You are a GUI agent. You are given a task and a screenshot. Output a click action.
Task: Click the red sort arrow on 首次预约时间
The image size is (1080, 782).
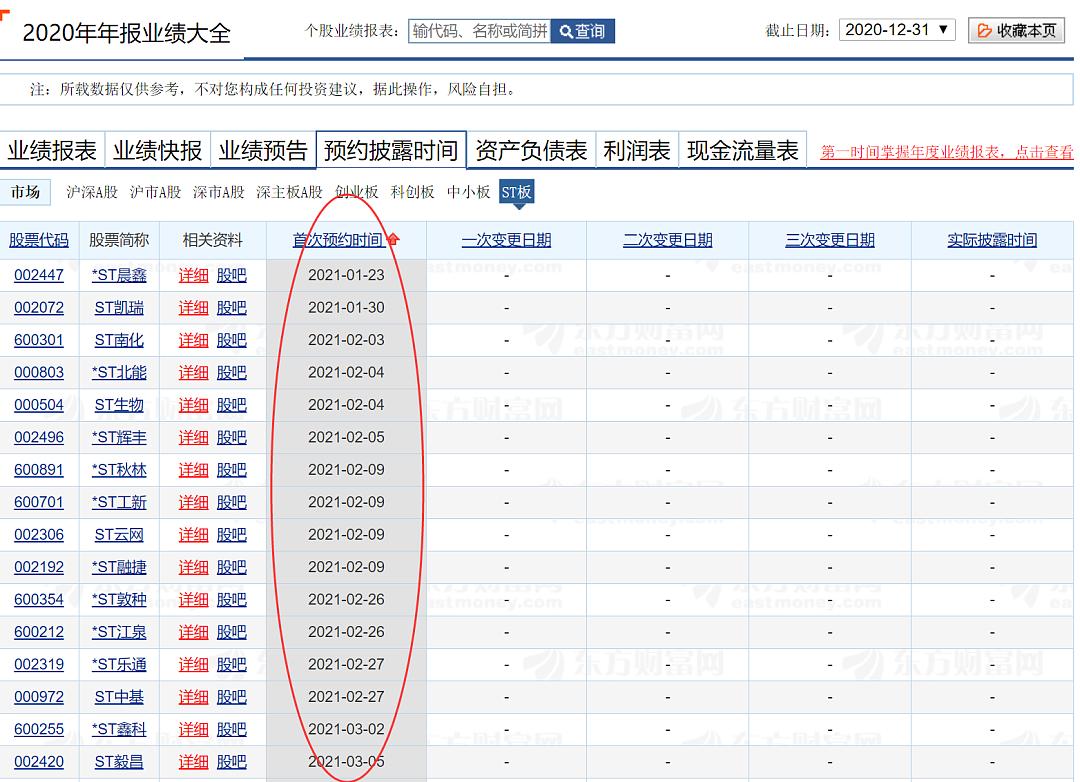pyautogui.click(x=393, y=240)
